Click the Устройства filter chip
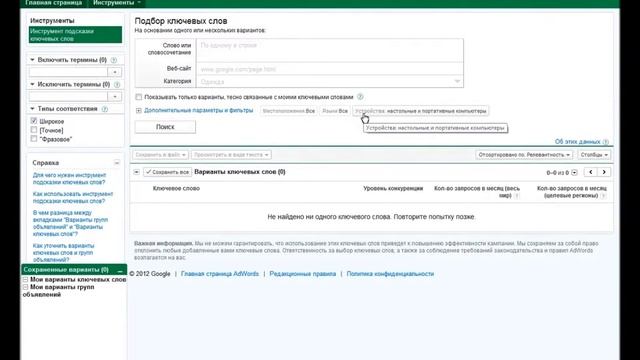640x360 pixels. pos(420,111)
